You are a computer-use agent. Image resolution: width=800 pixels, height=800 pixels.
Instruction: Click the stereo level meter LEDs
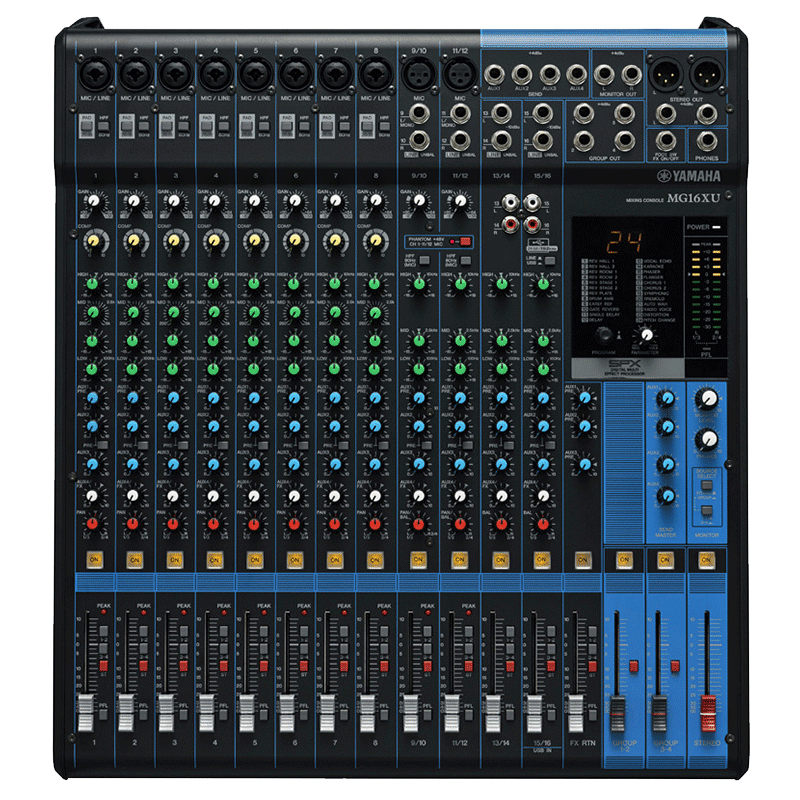pos(706,287)
